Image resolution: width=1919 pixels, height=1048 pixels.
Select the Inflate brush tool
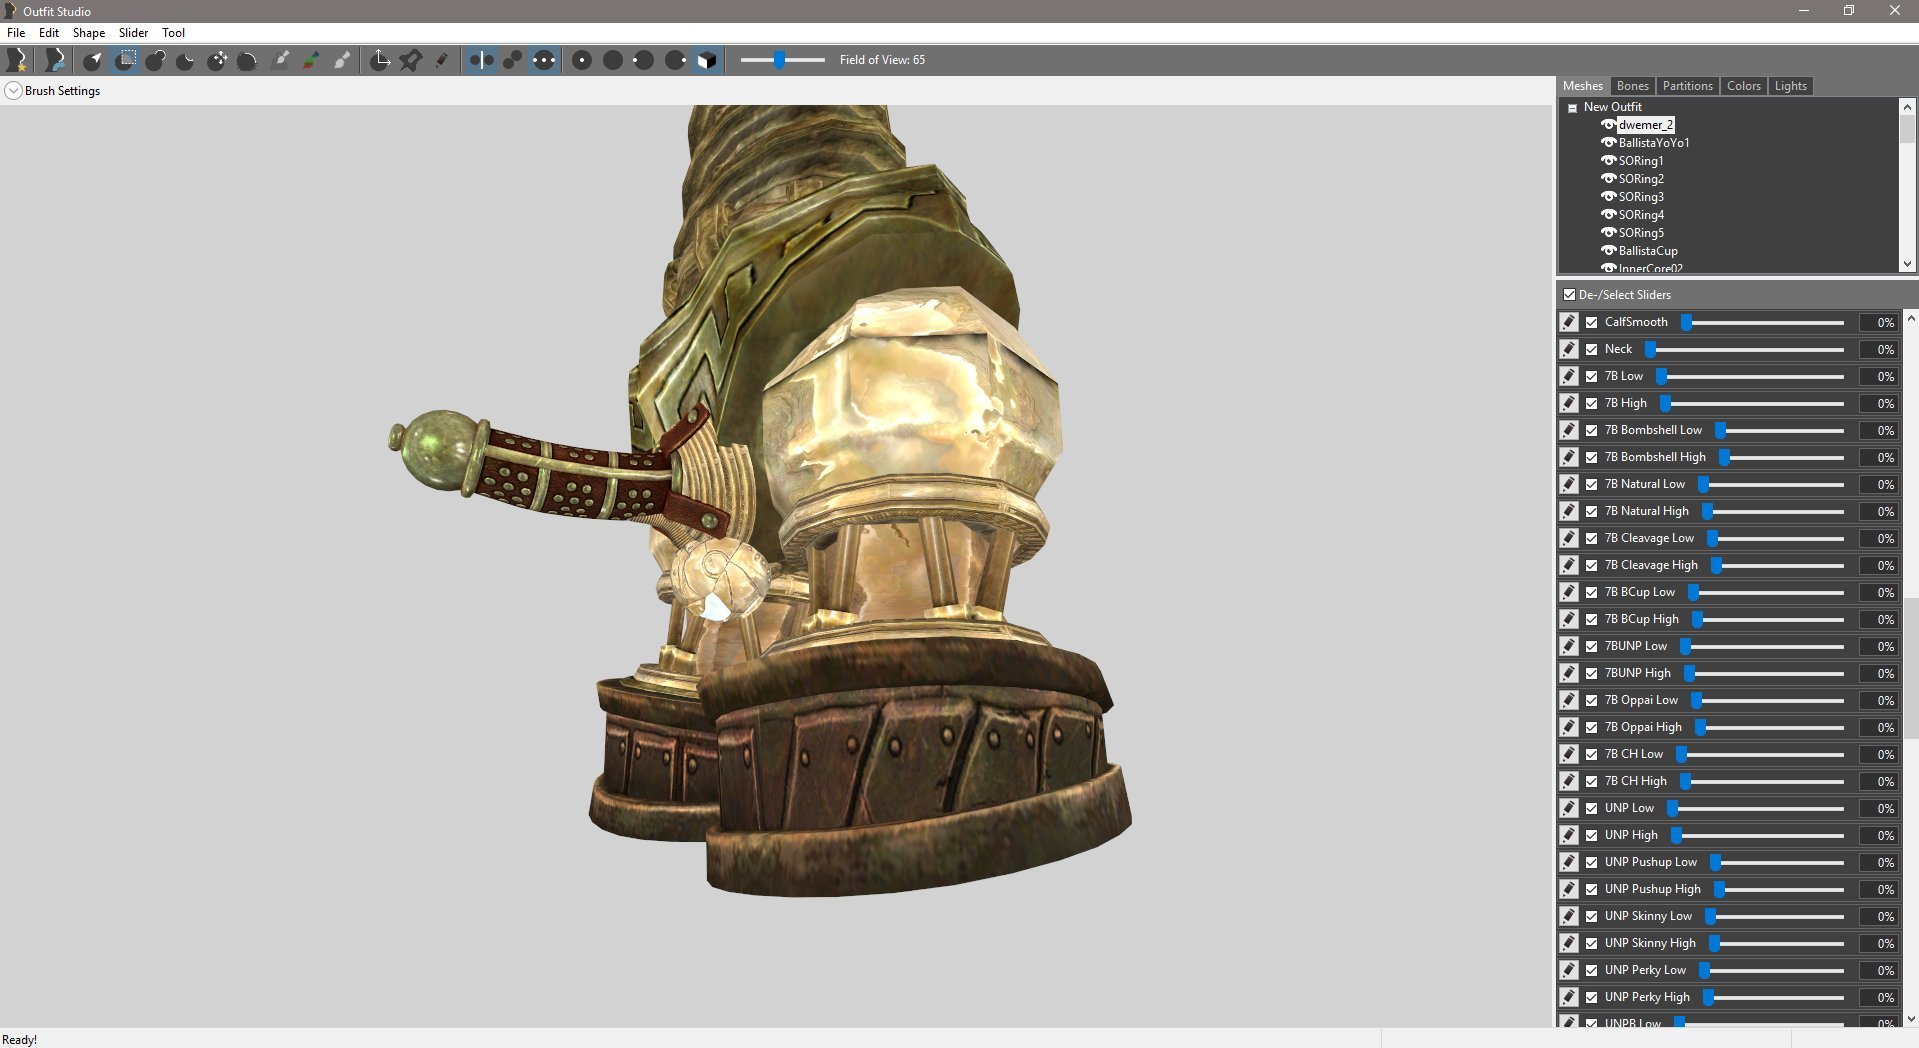pyautogui.click(x=155, y=60)
